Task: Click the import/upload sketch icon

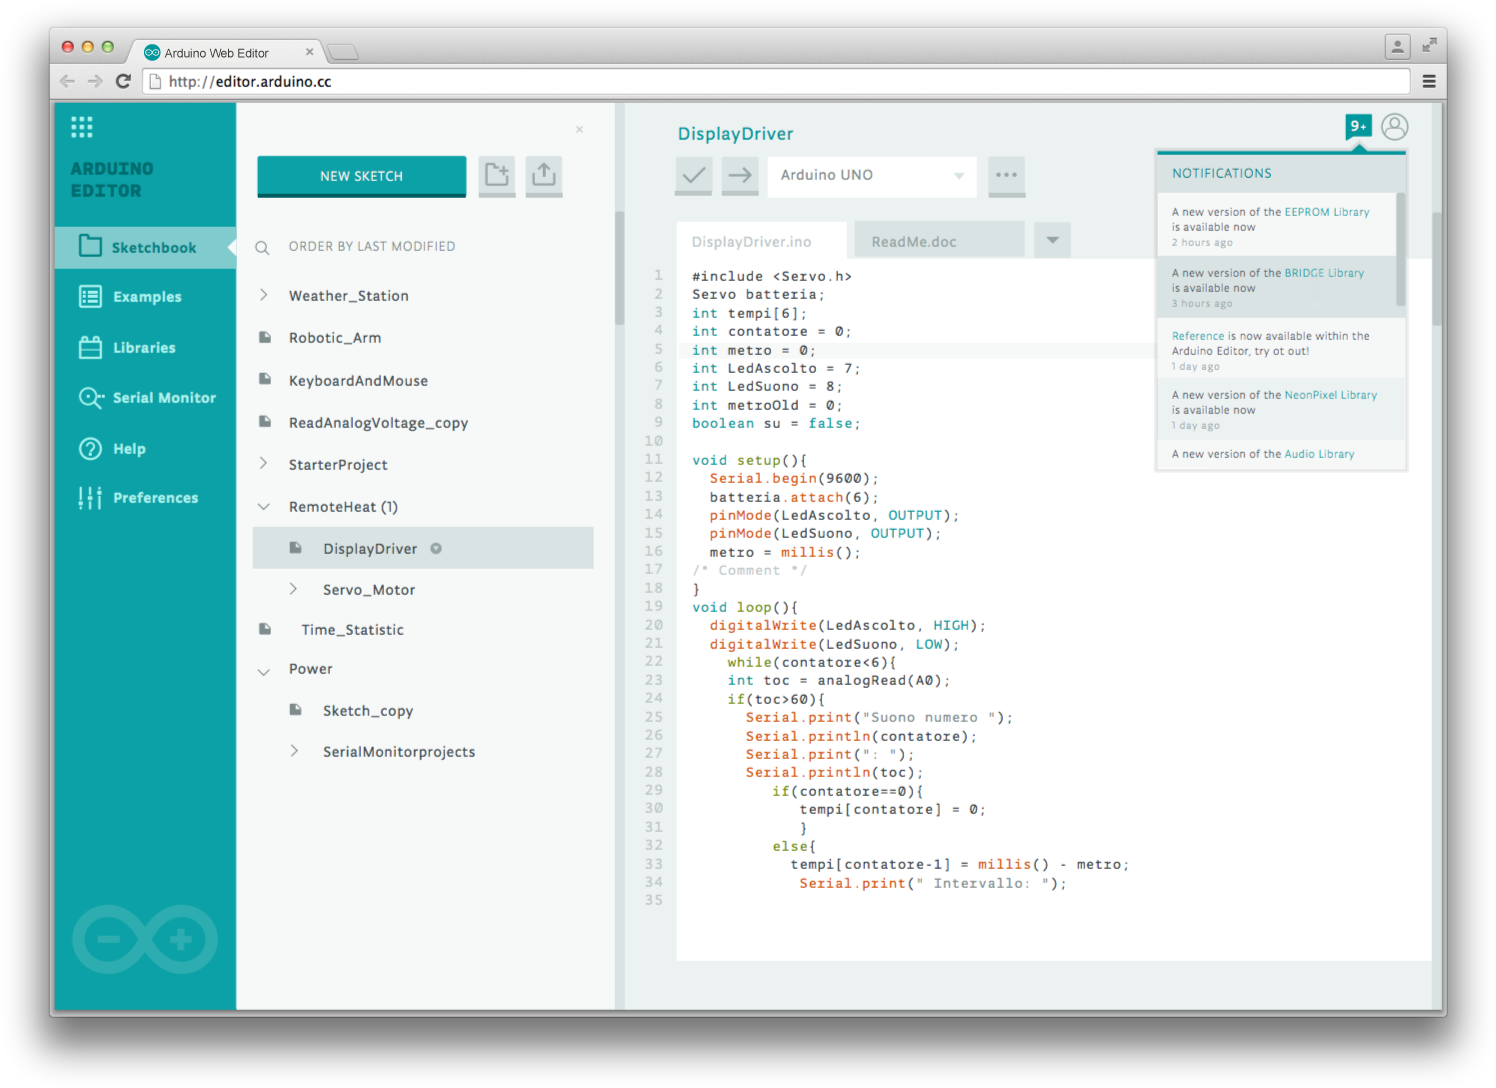Action: click(x=544, y=175)
